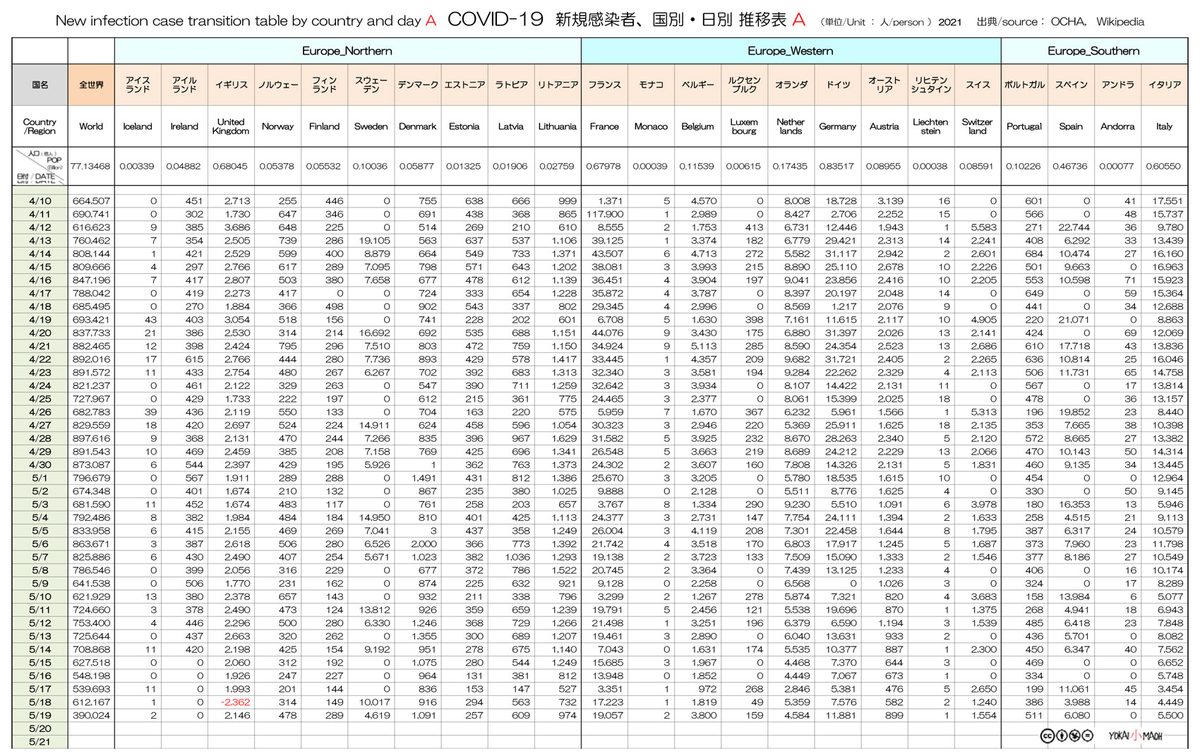Select the Latvia column label
This screenshot has height=756, width=1200.
pyautogui.click(x=511, y=127)
